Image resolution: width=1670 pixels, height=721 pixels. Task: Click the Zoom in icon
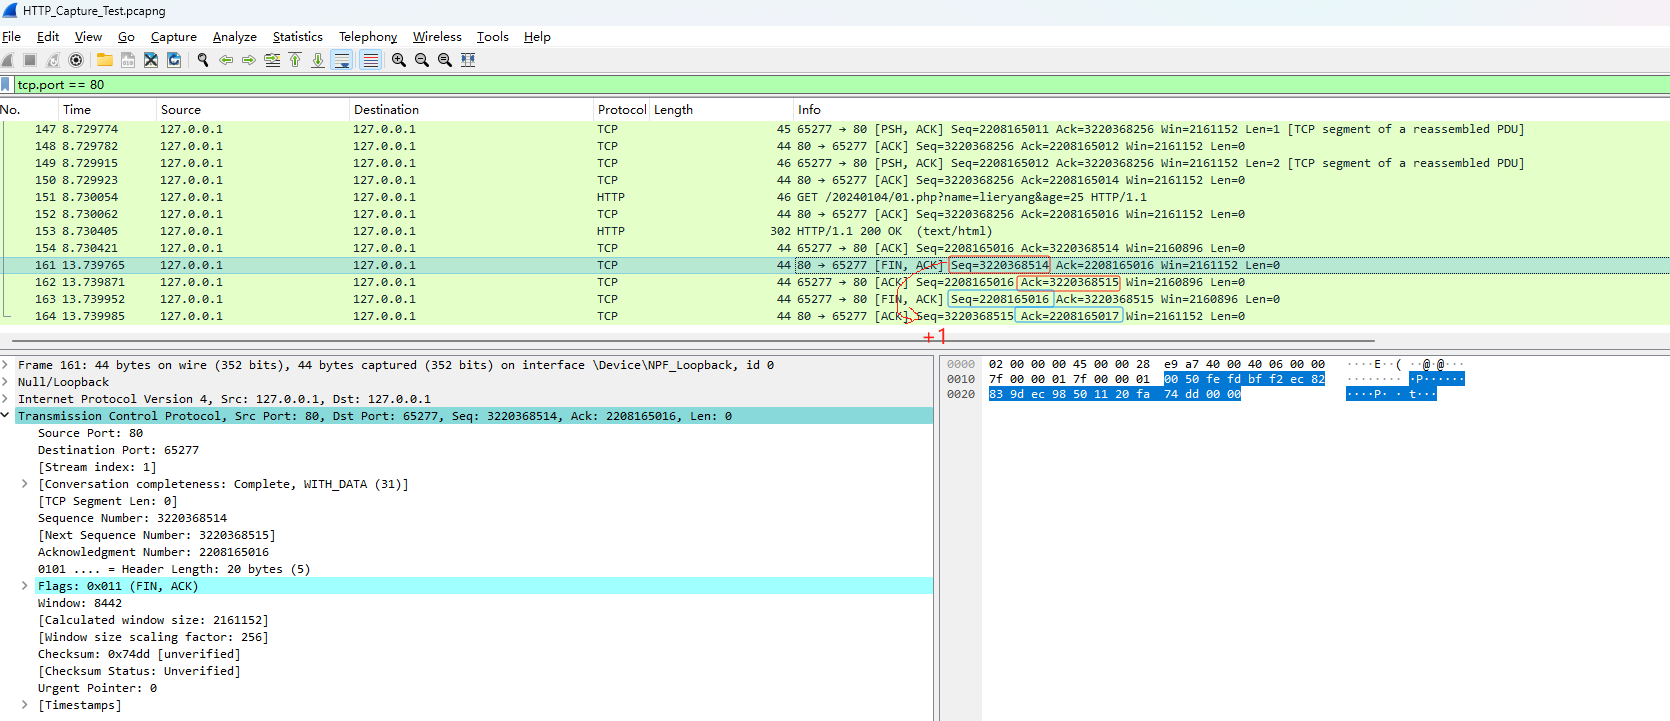tap(399, 60)
